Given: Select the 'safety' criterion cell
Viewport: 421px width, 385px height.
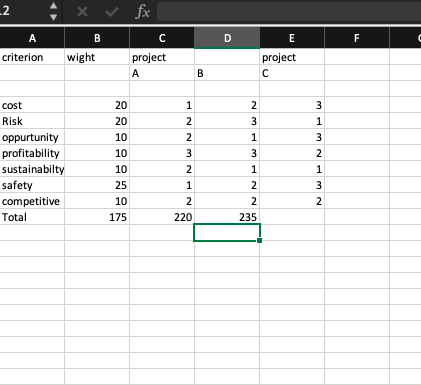Looking at the screenshot, I should click(32, 185).
